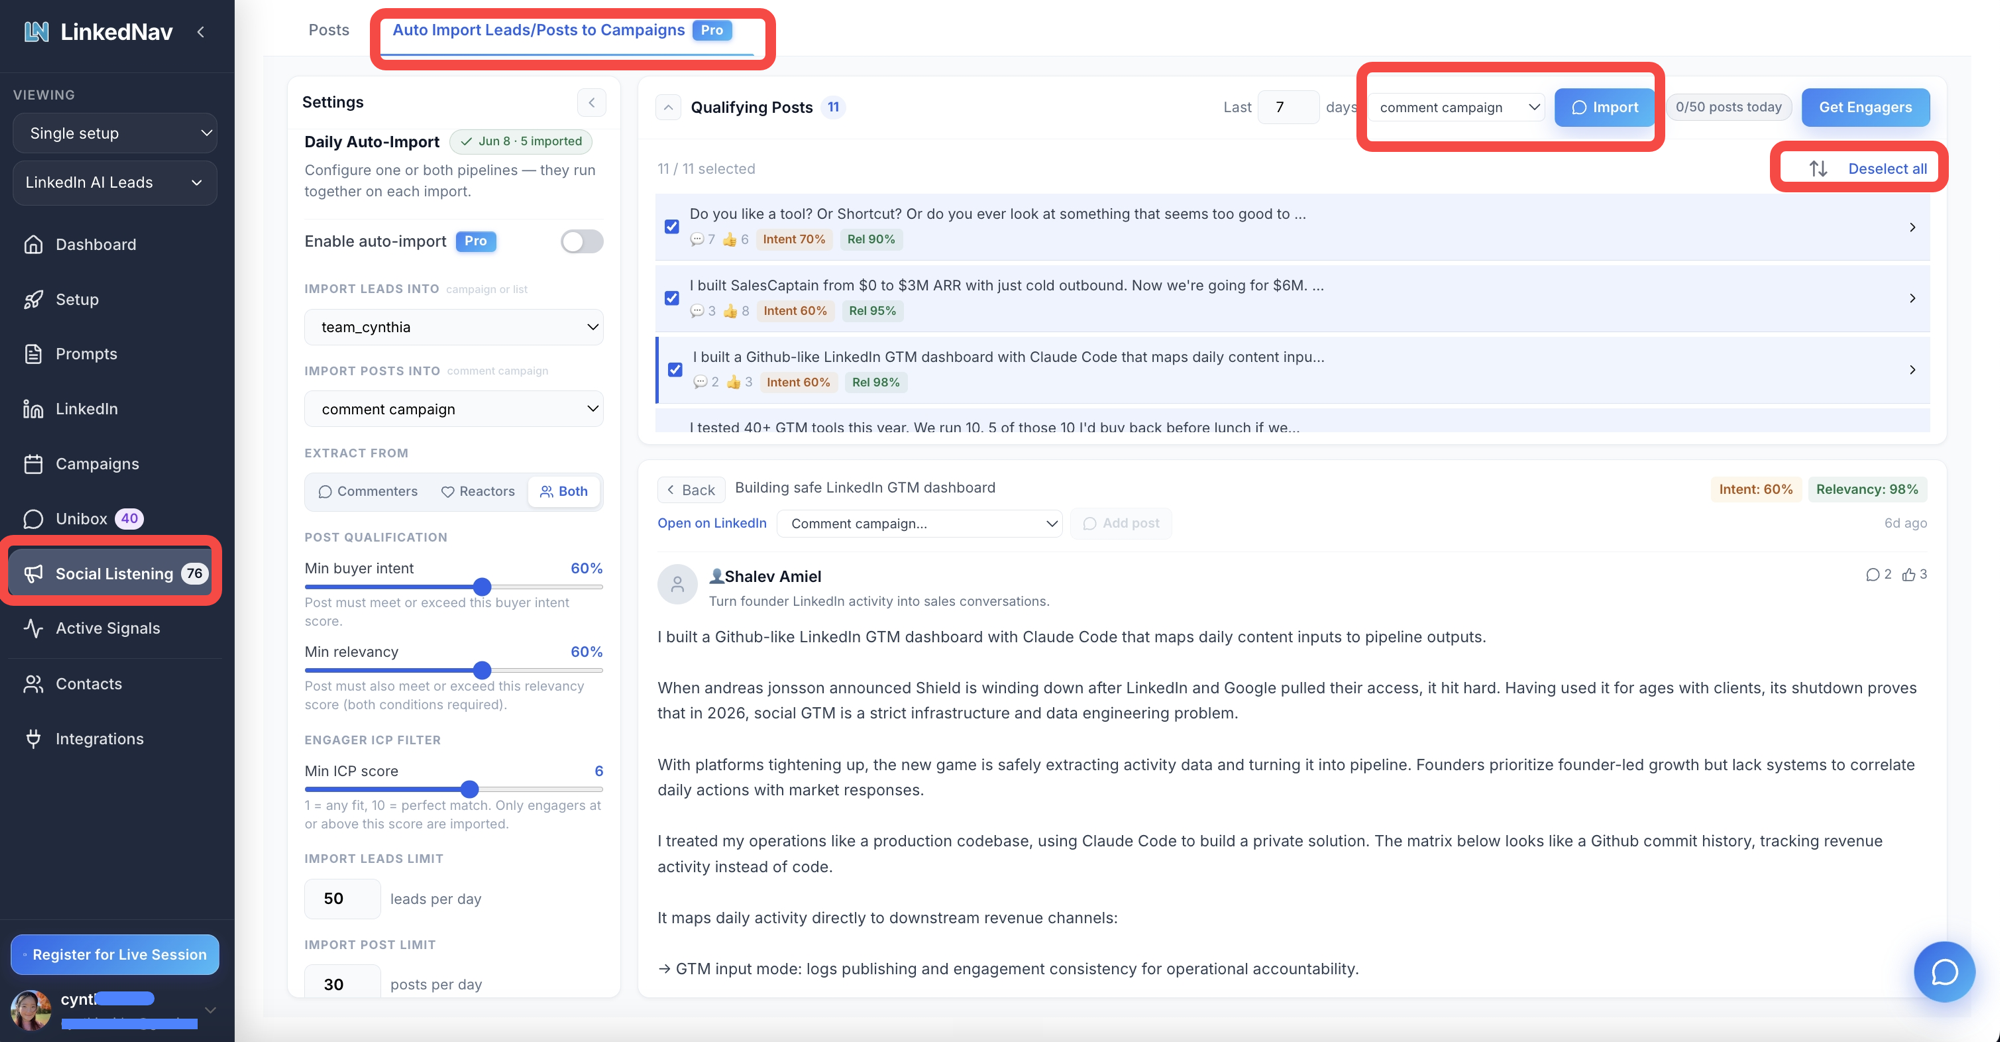Image resolution: width=2000 pixels, height=1042 pixels.
Task: Collapse the Qualifying Posts section chevron
Action: (x=668, y=107)
